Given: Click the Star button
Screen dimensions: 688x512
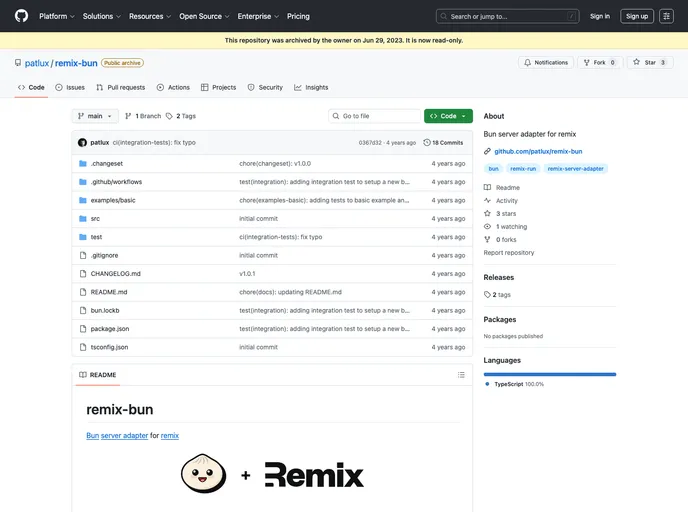Looking at the screenshot, I should pos(649,62).
